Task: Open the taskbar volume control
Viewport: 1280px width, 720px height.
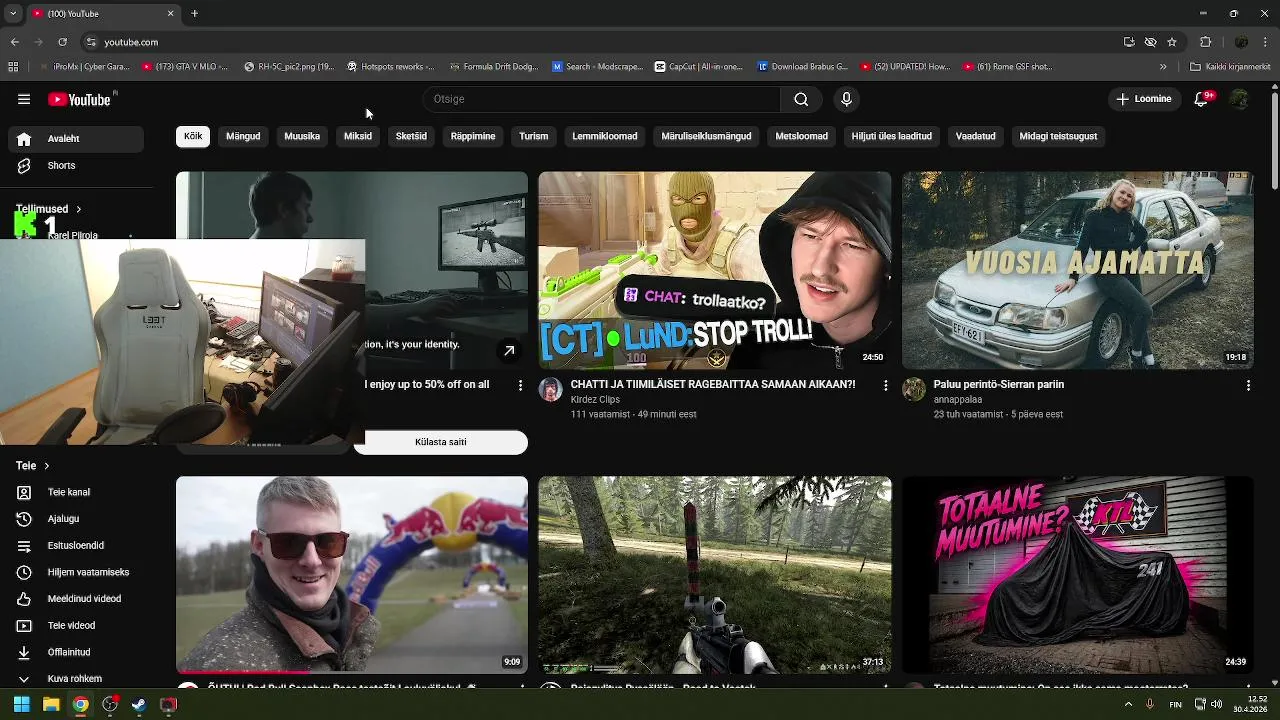Action: (x=1218, y=704)
